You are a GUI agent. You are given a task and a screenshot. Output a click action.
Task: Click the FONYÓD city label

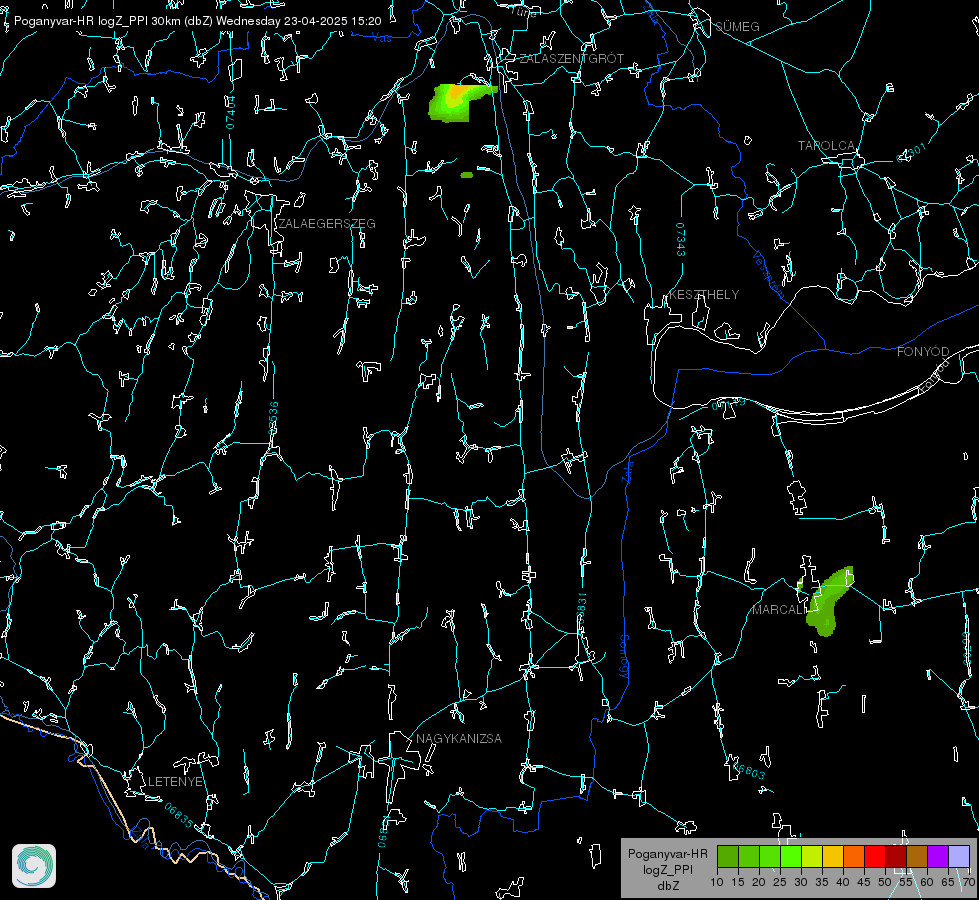point(923,352)
